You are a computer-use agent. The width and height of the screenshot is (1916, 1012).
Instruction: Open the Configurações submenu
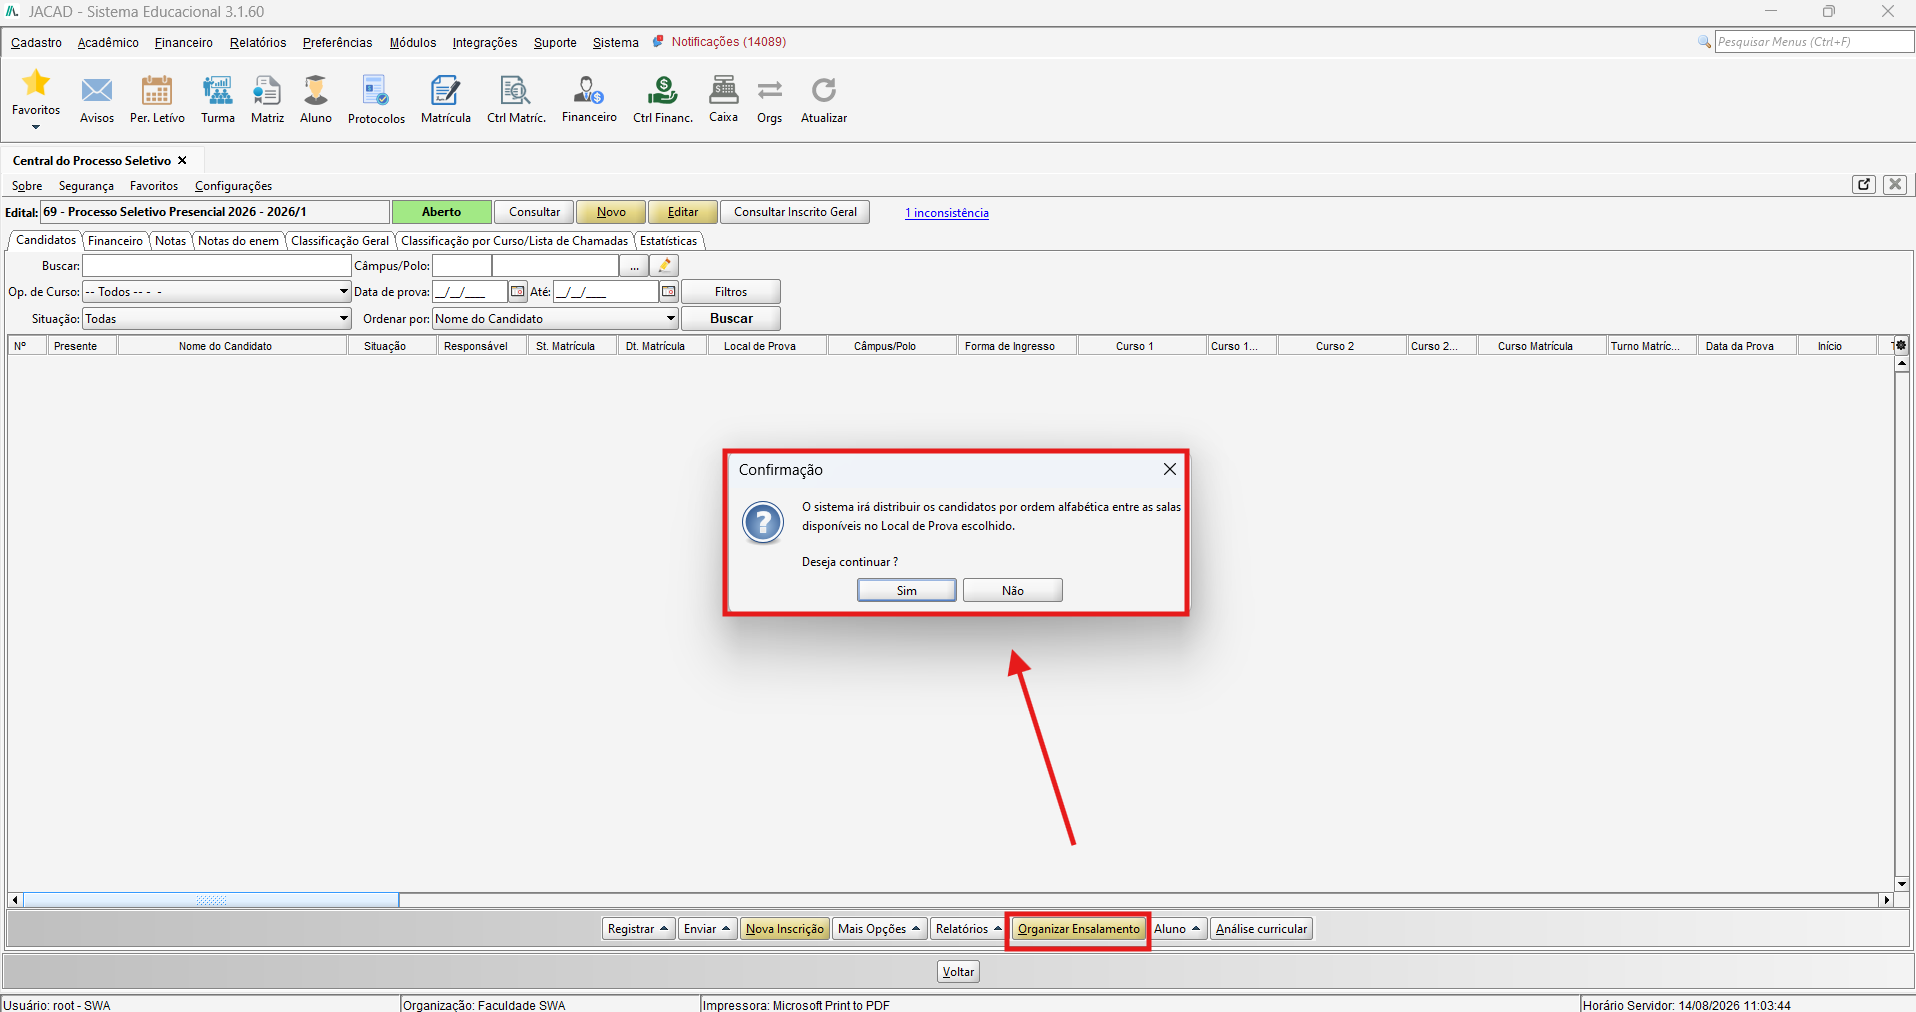tap(233, 186)
